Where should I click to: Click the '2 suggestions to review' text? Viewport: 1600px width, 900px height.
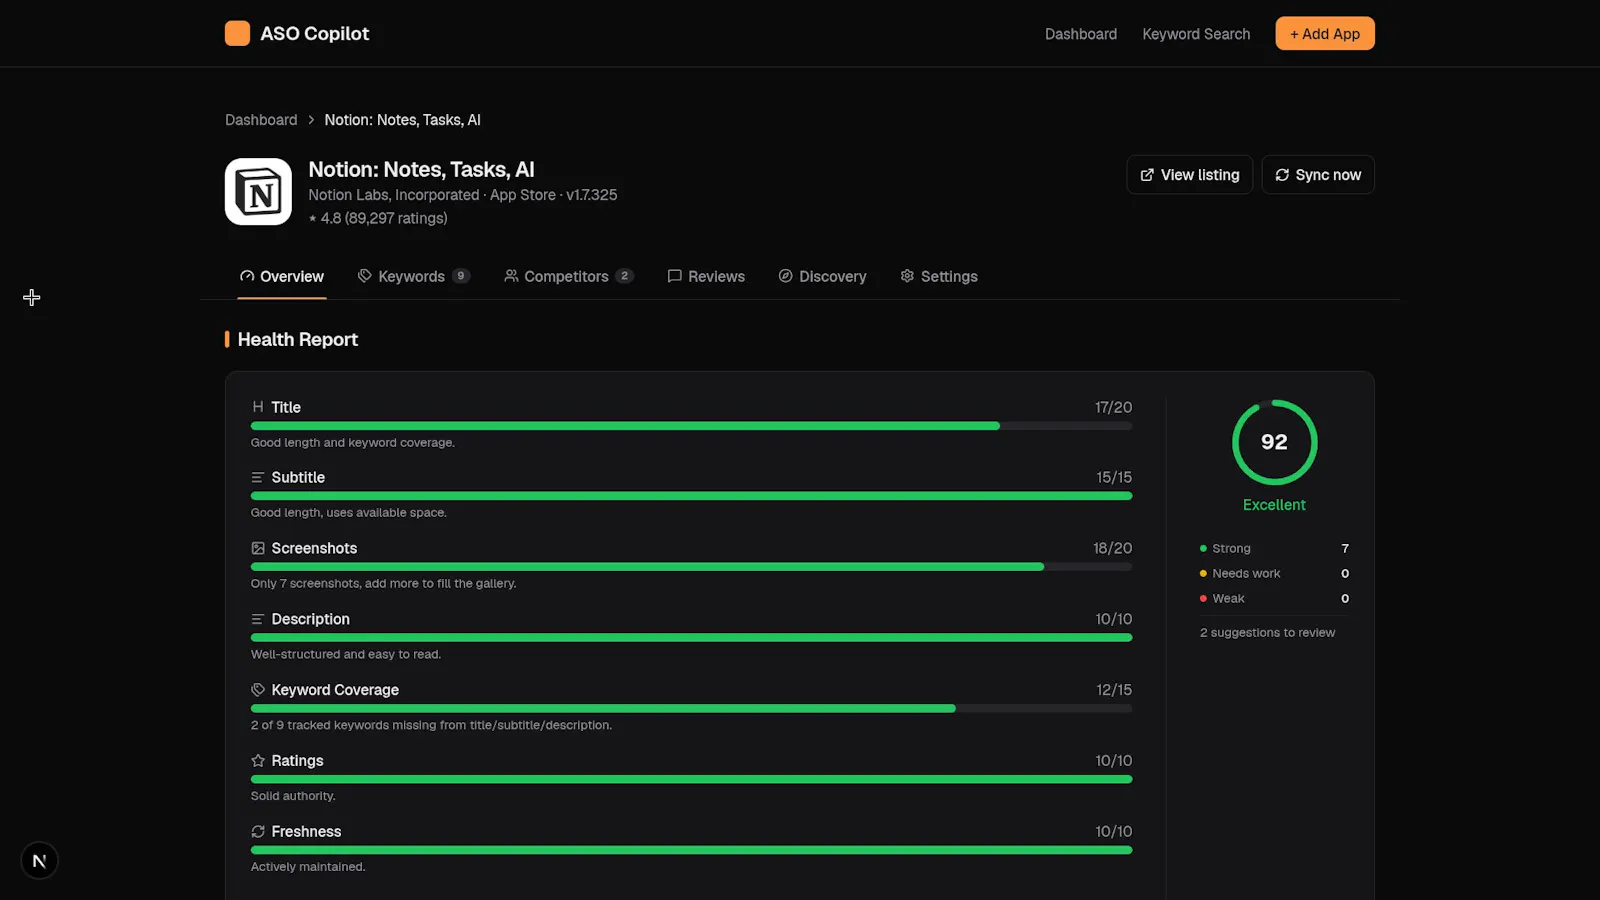click(x=1267, y=633)
